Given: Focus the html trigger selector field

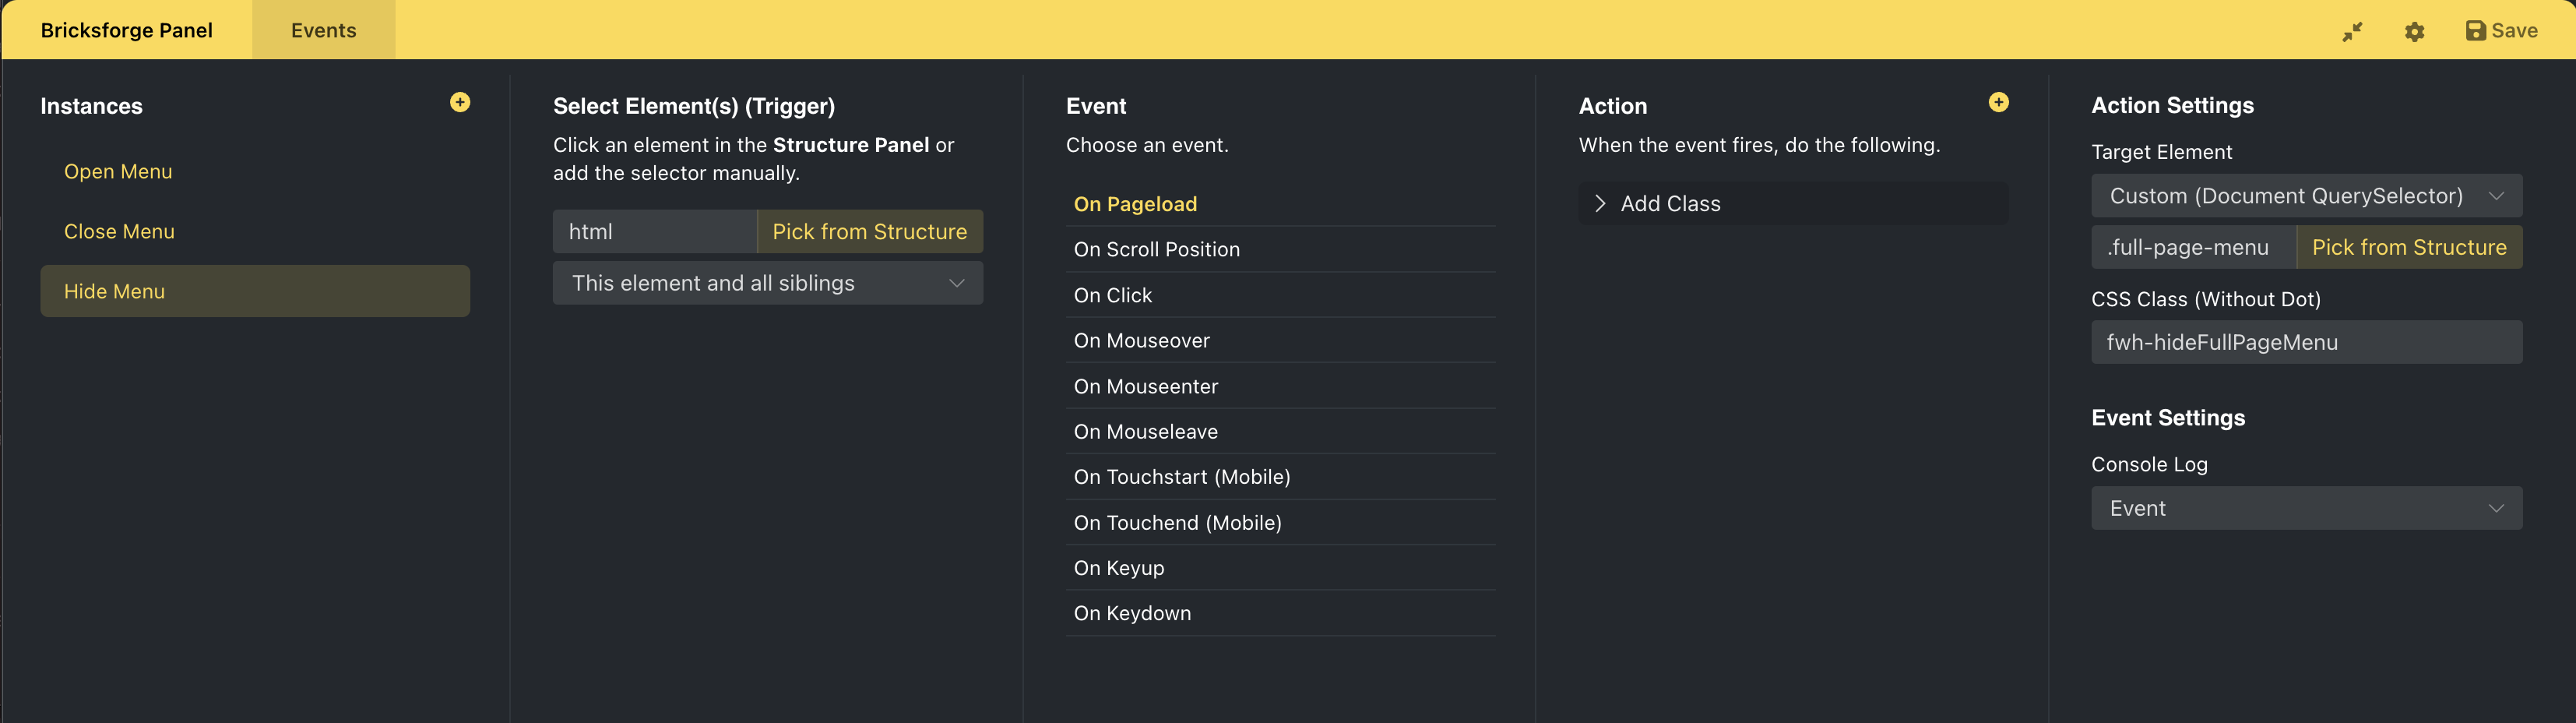Looking at the screenshot, I should click(654, 232).
